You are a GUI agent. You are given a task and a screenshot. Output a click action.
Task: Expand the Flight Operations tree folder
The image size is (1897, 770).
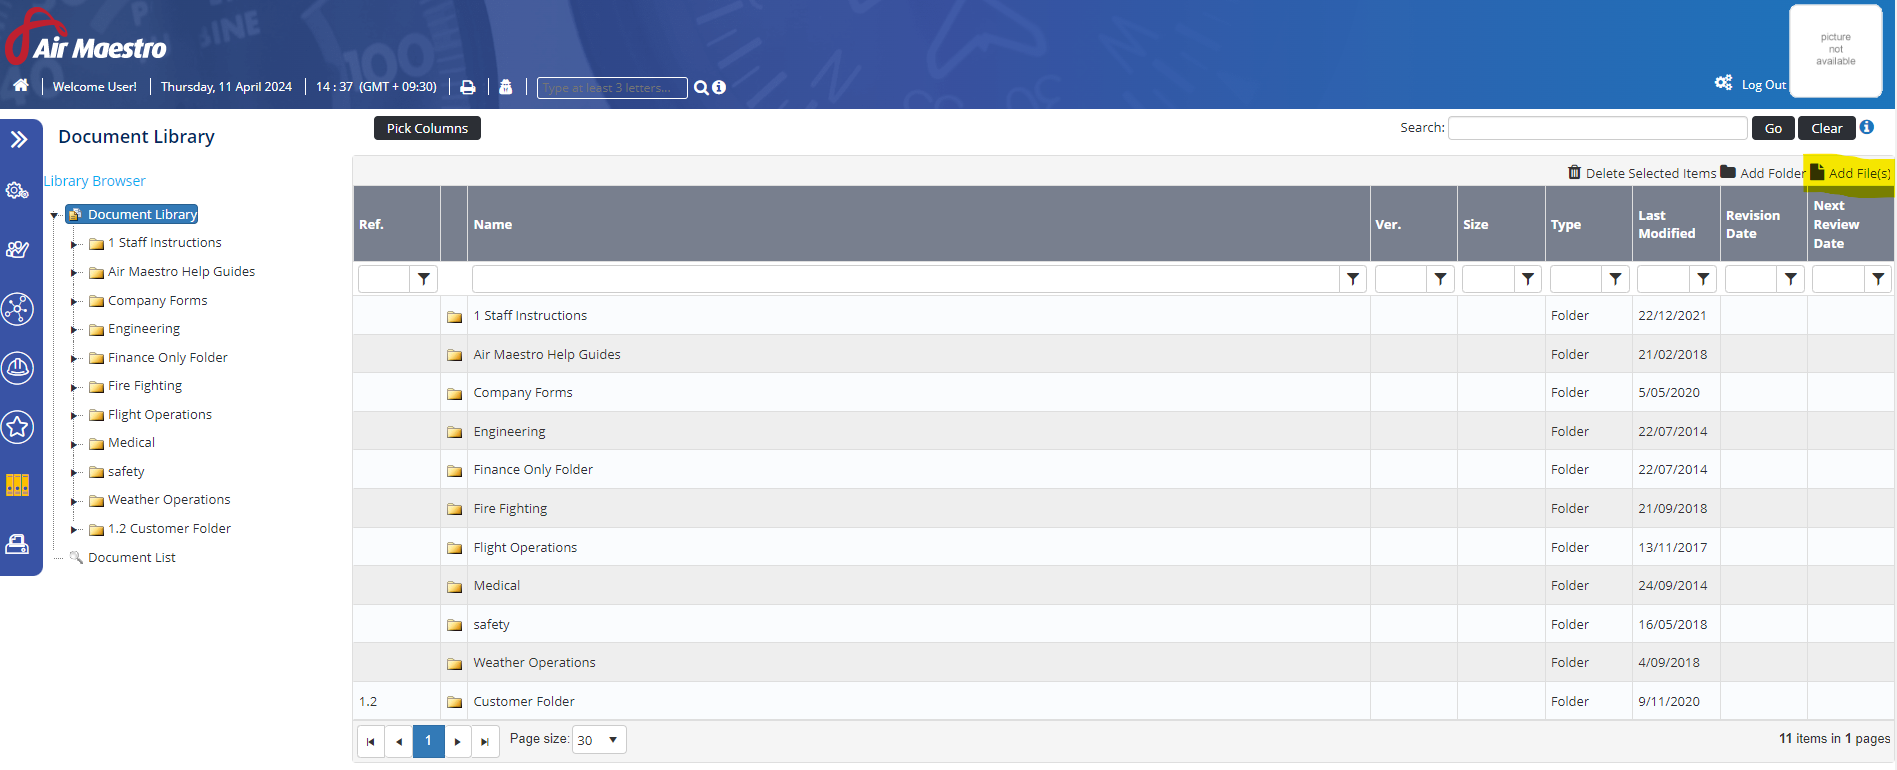pyautogui.click(x=74, y=415)
